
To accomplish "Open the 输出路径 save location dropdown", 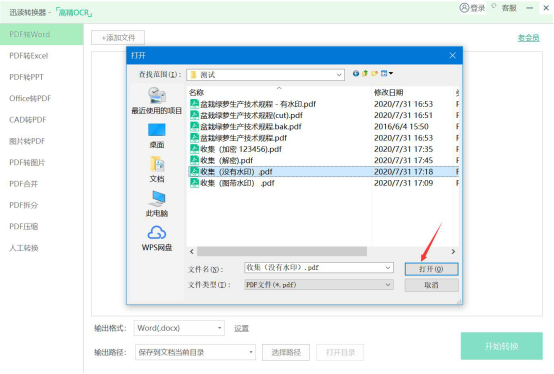I will [195, 352].
